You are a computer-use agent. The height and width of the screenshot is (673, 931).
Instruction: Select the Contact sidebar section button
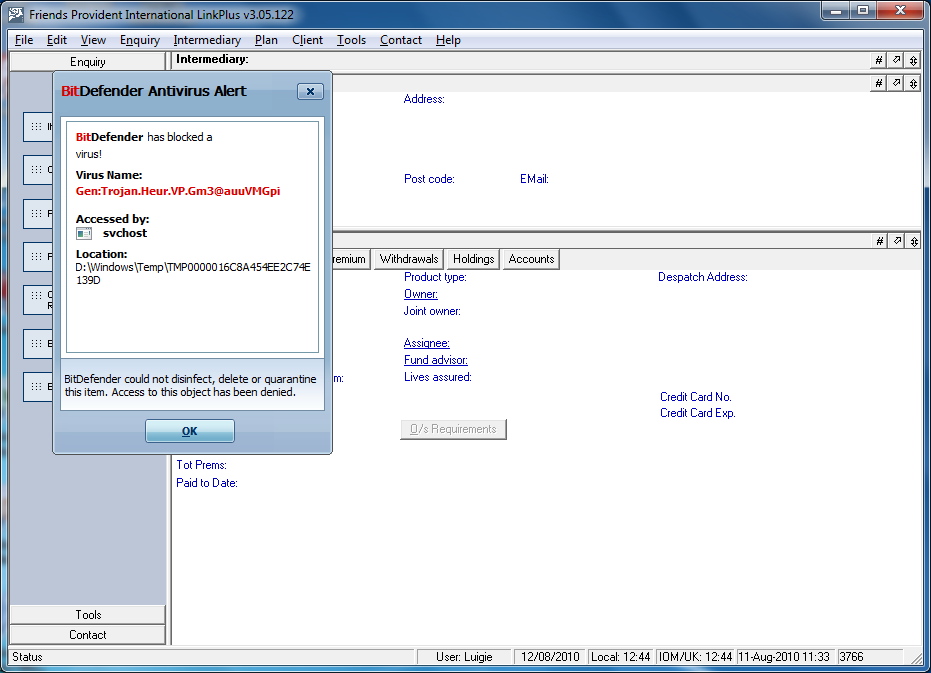tap(88, 635)
